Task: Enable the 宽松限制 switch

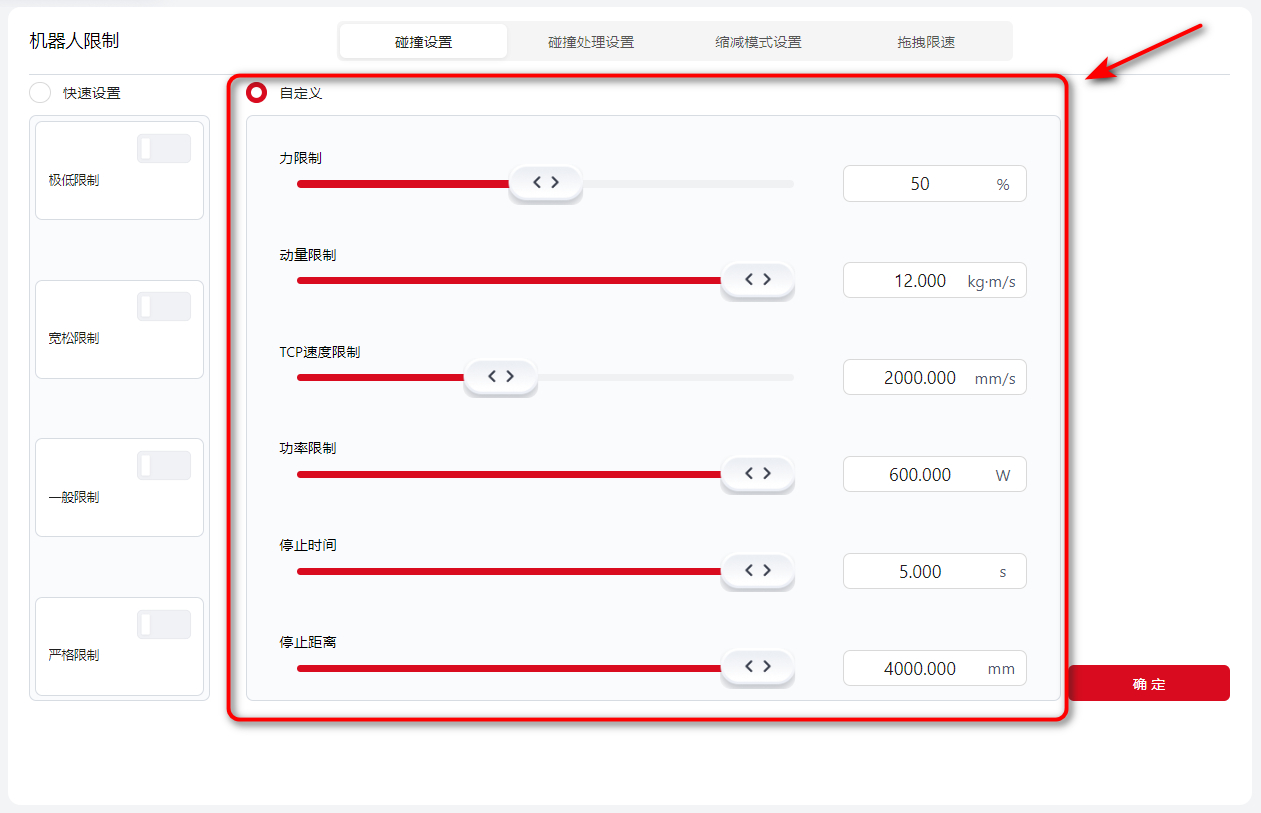Action: (163, 307)
